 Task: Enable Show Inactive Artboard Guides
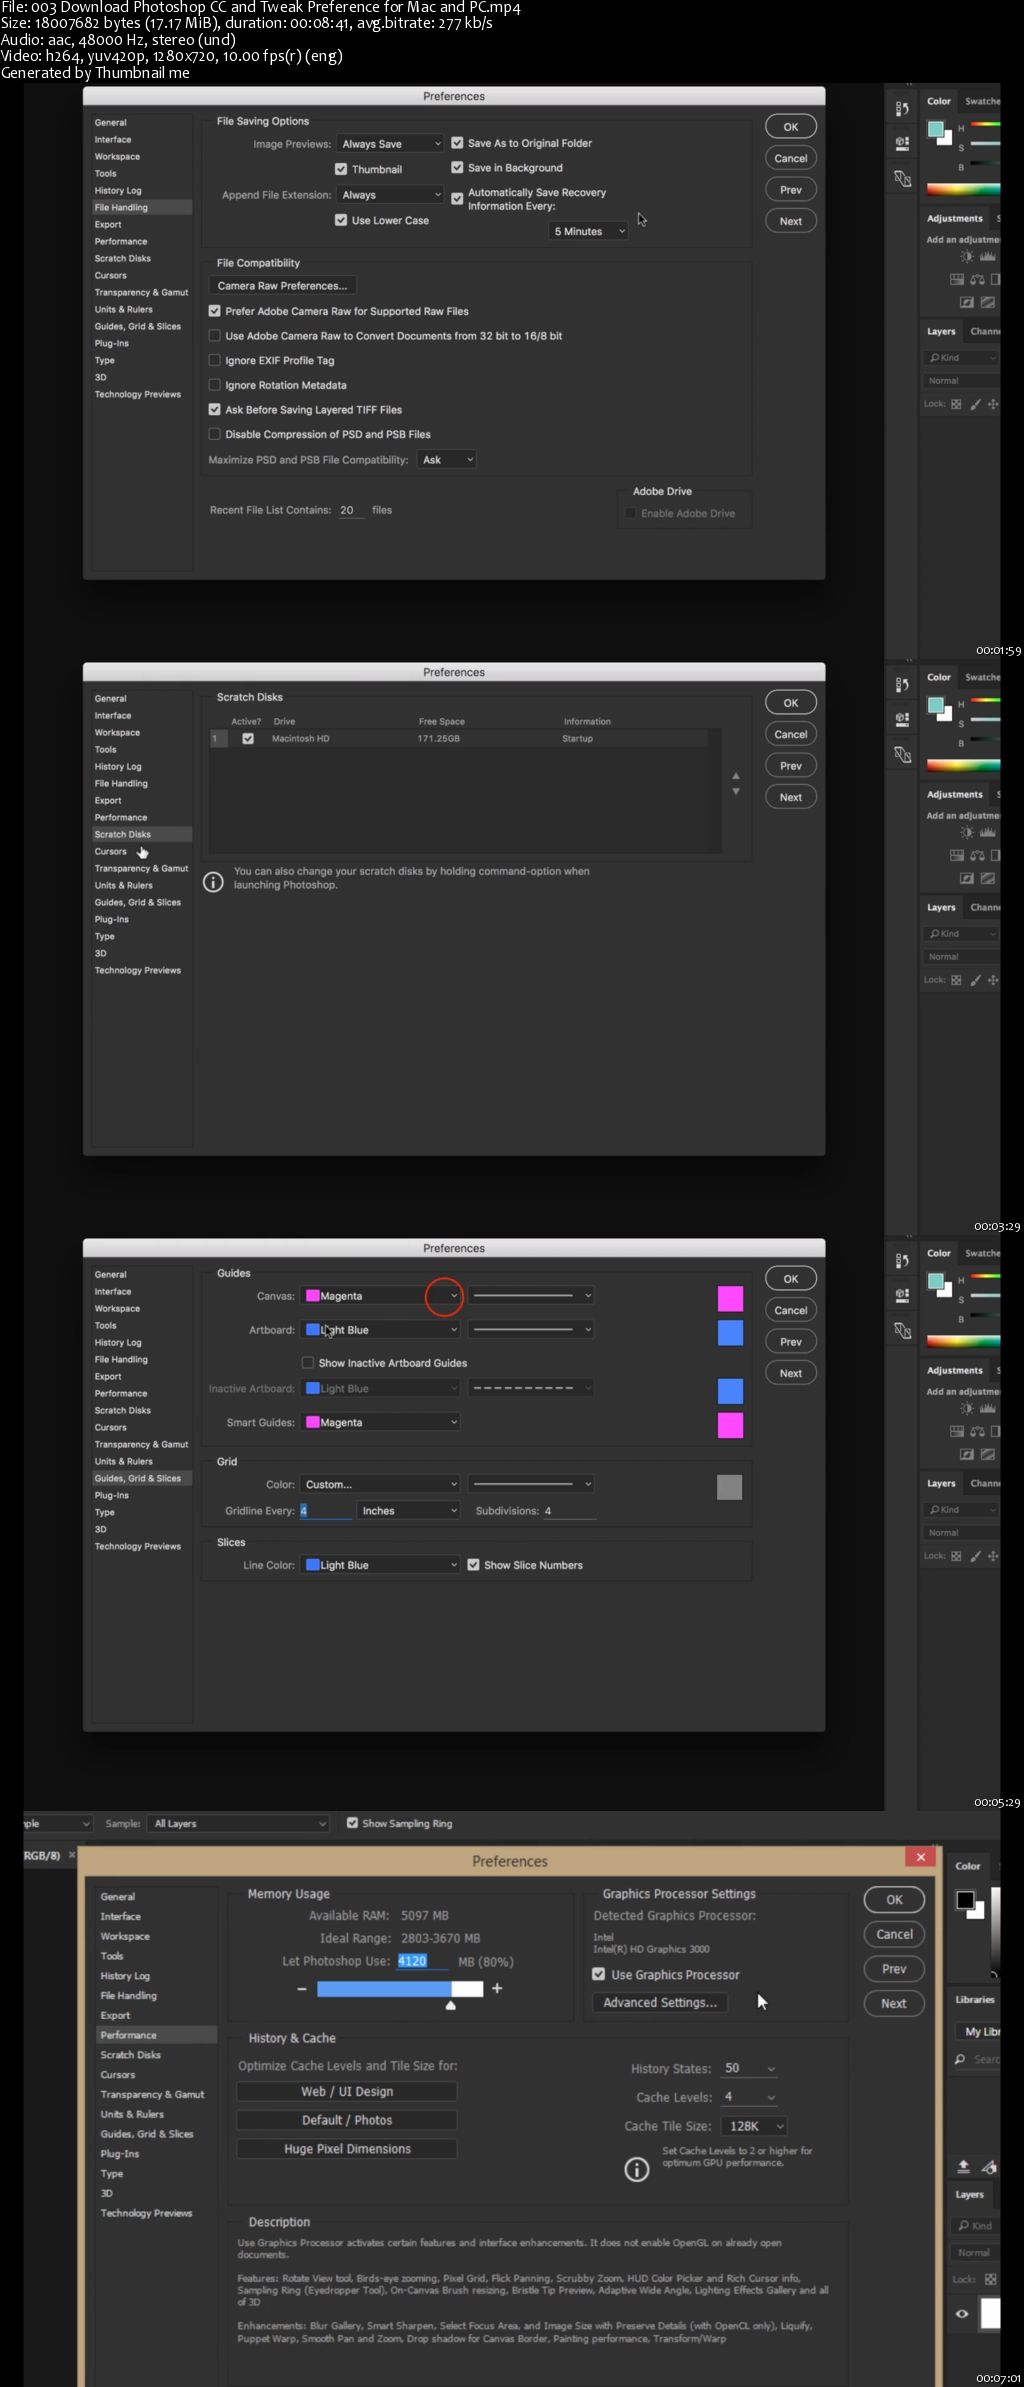(308, 1363)
